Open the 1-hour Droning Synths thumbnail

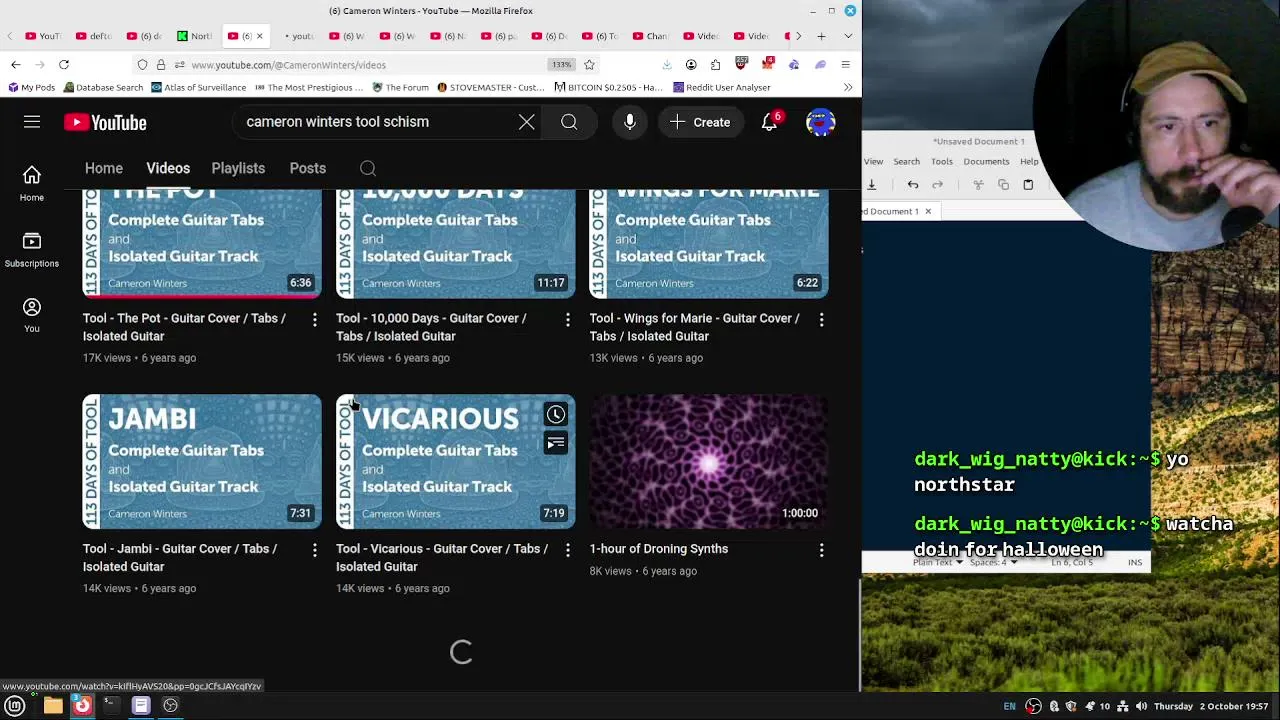709,461
